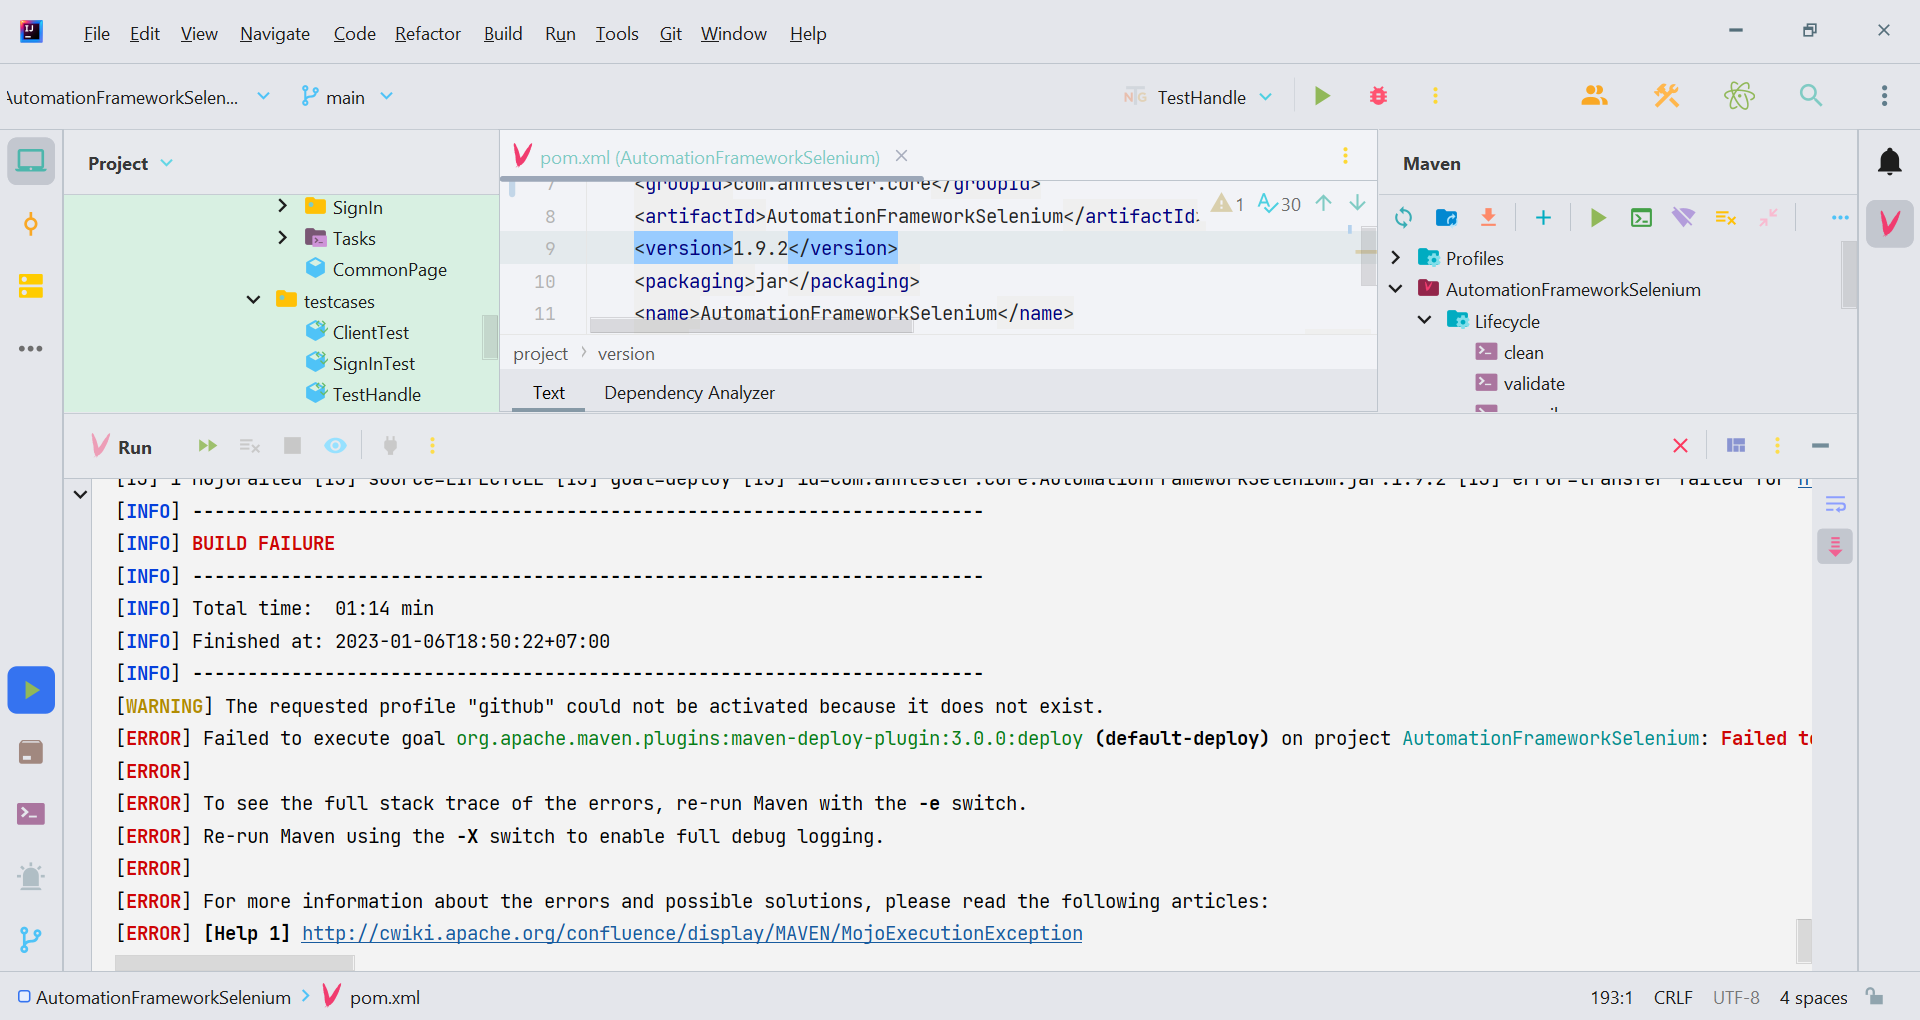
Task: Open the Refactor menu
Action: pos(427,34)
